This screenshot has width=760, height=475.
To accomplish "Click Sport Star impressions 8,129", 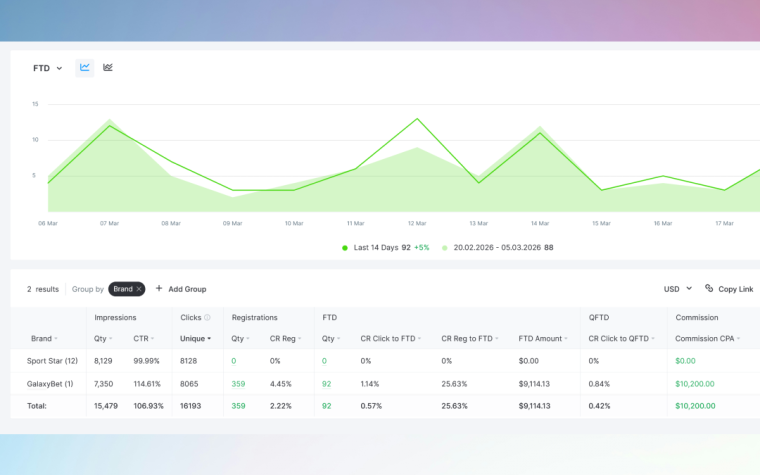I will coord(103,361).
